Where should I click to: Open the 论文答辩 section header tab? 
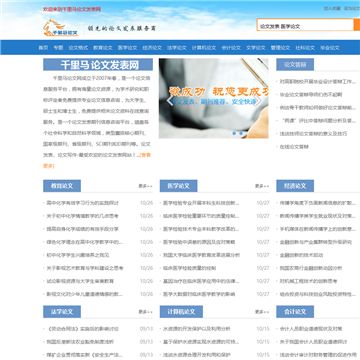(295, 65)
